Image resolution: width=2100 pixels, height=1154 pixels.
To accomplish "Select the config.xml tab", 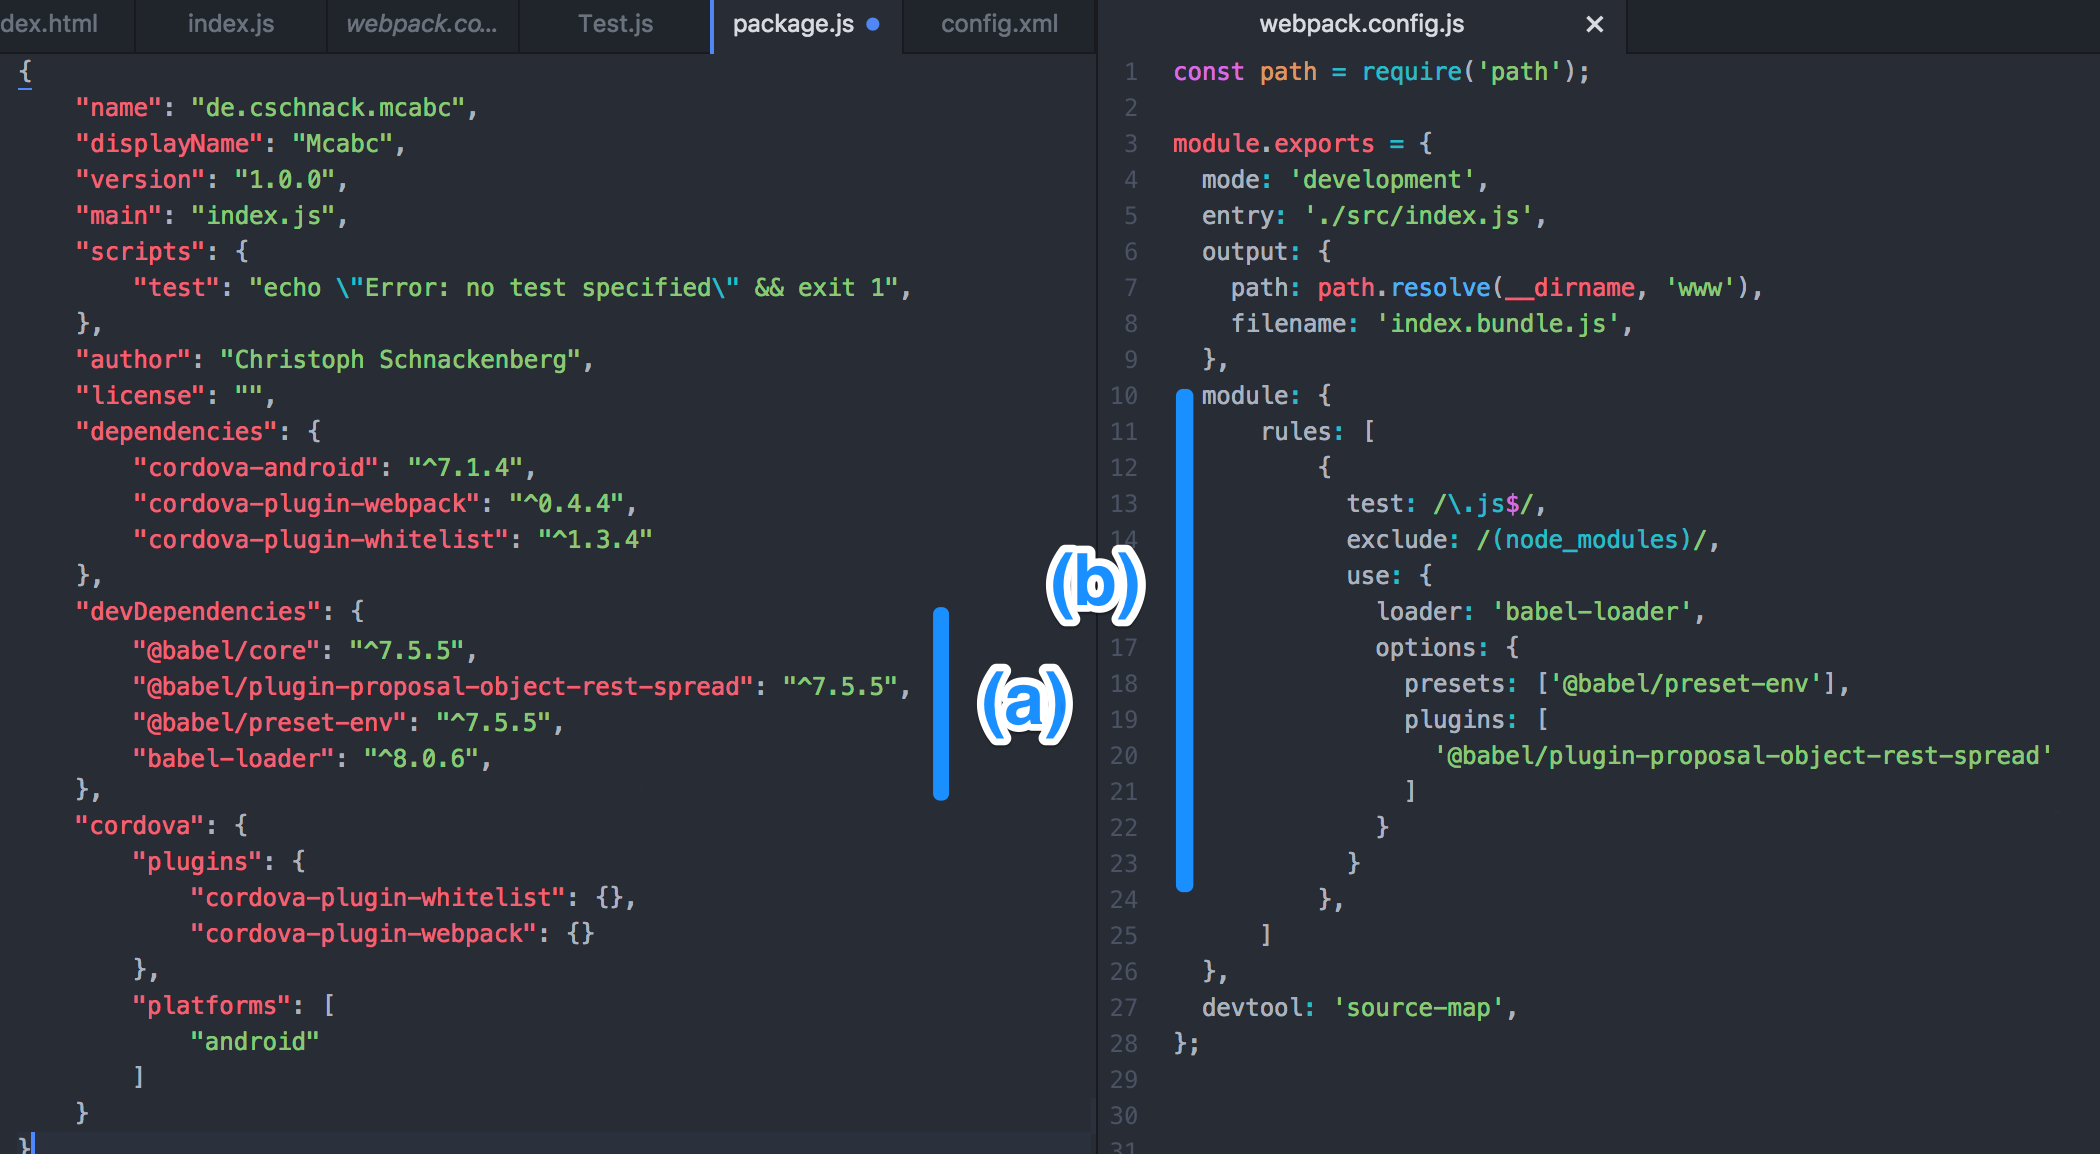I will (997, 24).
